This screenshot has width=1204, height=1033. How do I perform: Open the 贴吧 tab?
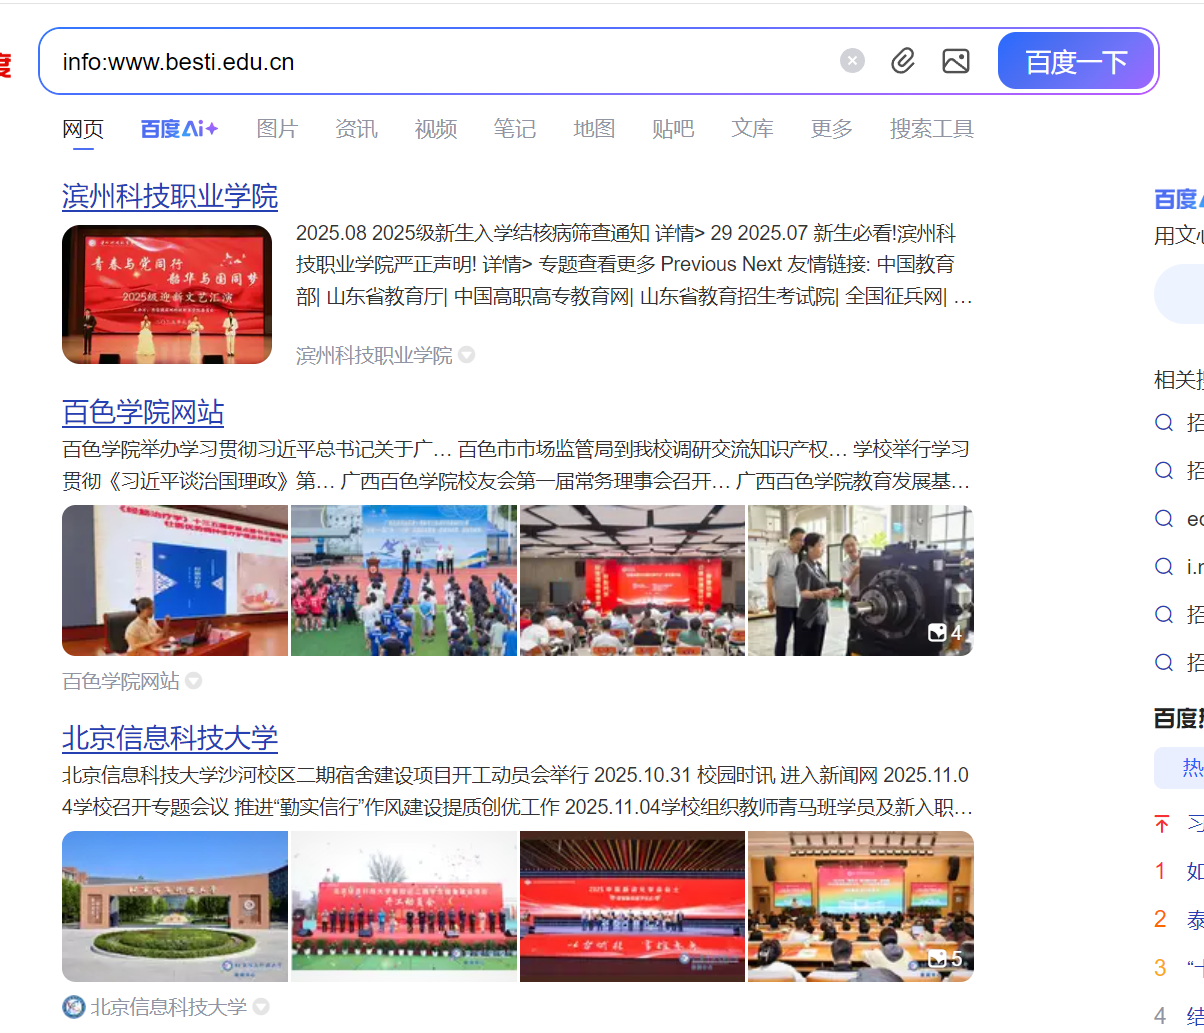tap(673, 128)
